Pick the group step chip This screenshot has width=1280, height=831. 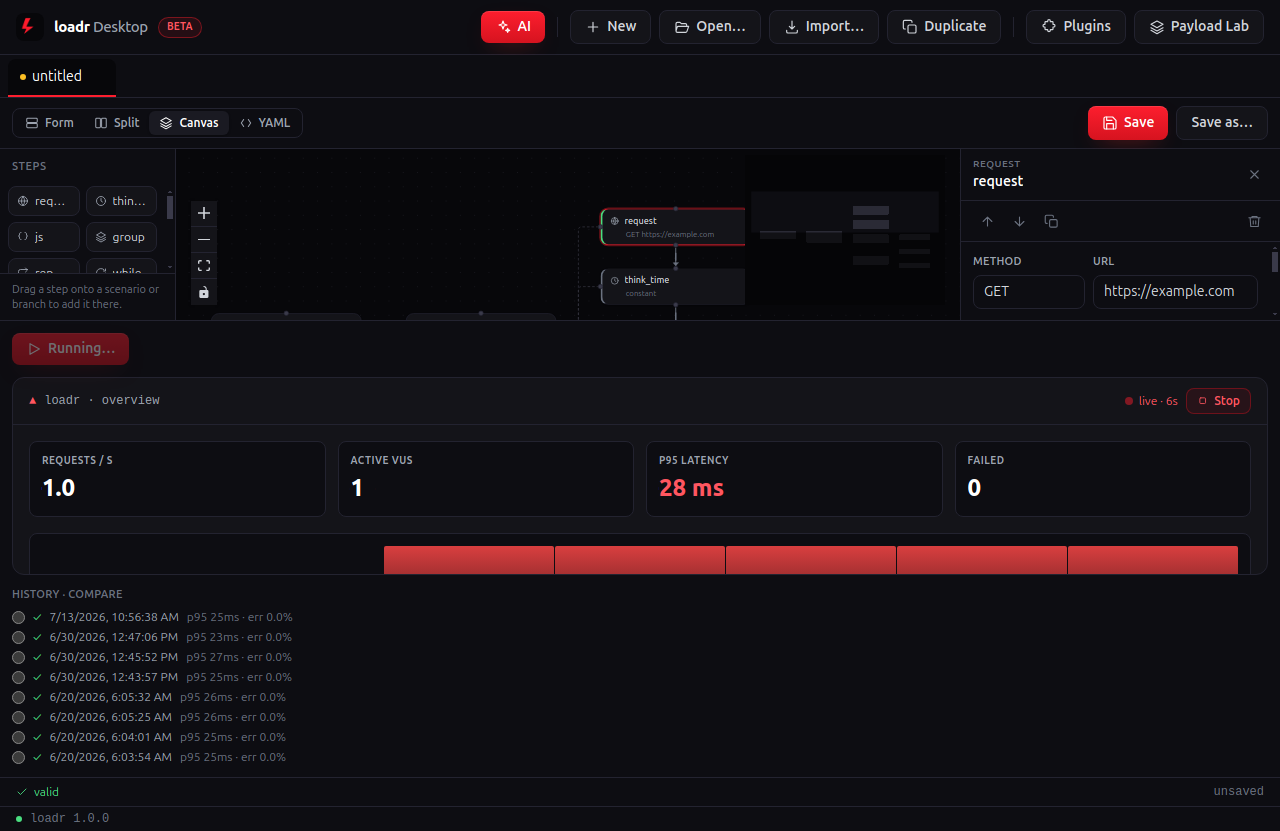coord(121,237)
